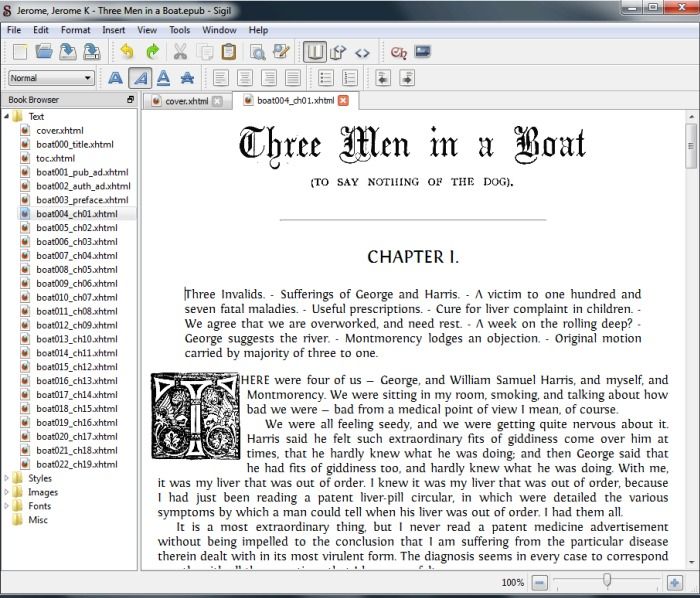Screen dimensions: 700x598
Task: Create a new file with New icon
Action: coord(20,52)
